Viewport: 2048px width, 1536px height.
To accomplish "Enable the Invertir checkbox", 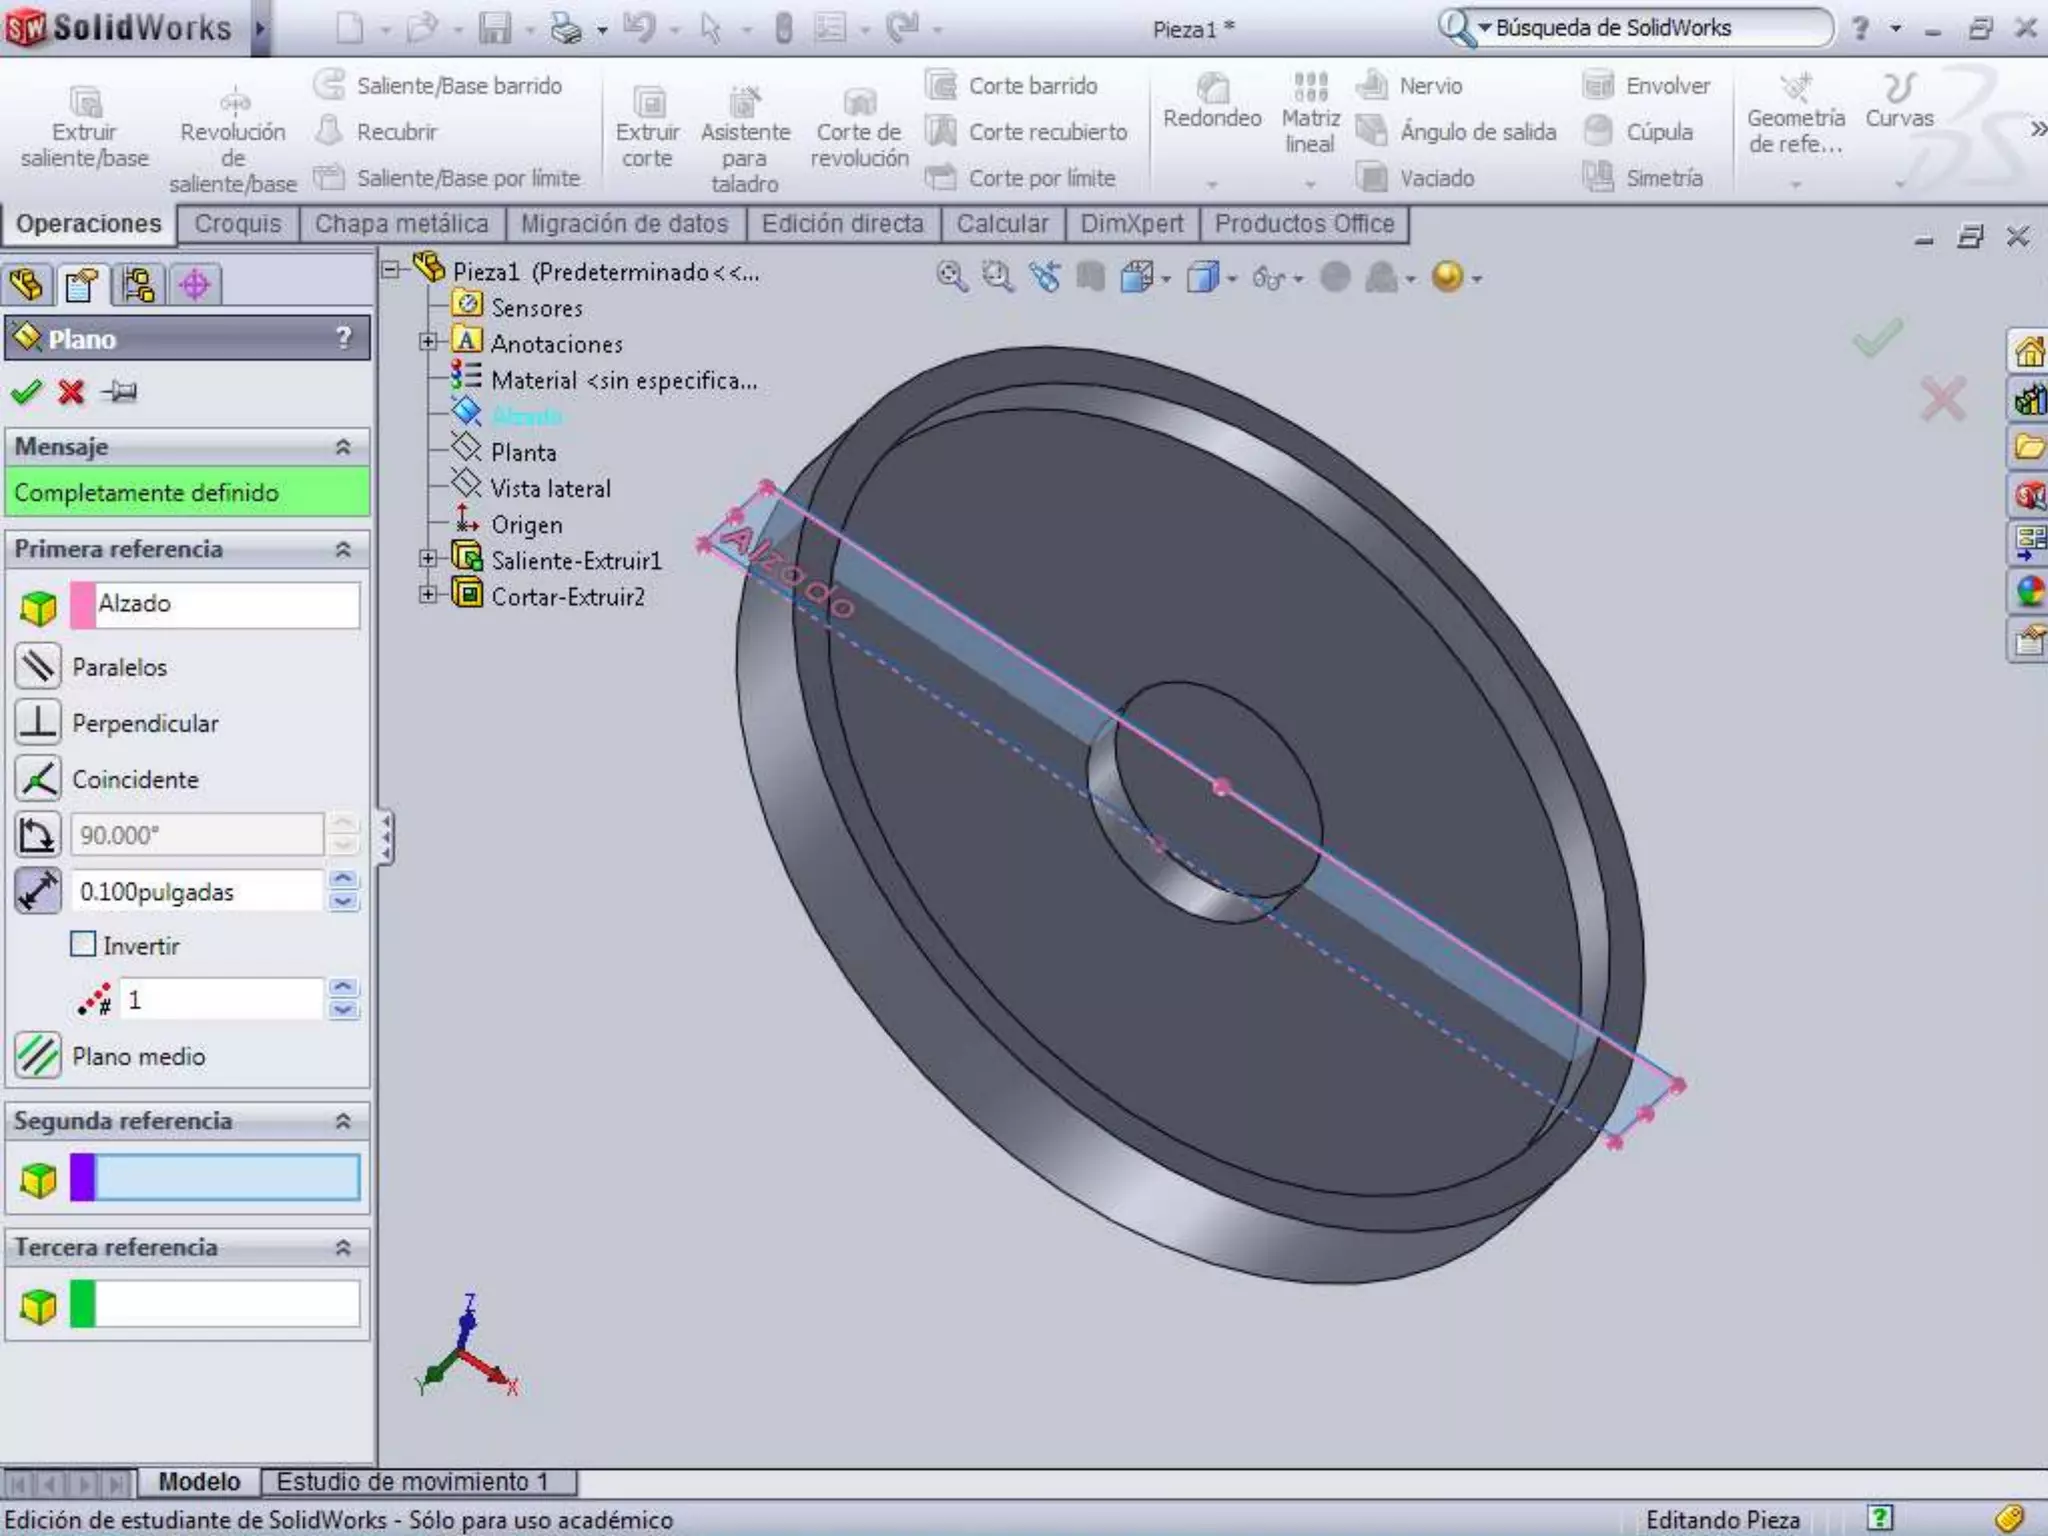I will coord(84,944).
